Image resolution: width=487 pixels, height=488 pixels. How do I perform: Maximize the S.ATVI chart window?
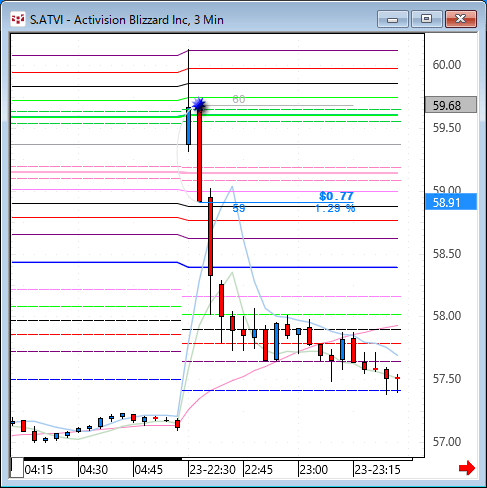click(x=426, y=19)
